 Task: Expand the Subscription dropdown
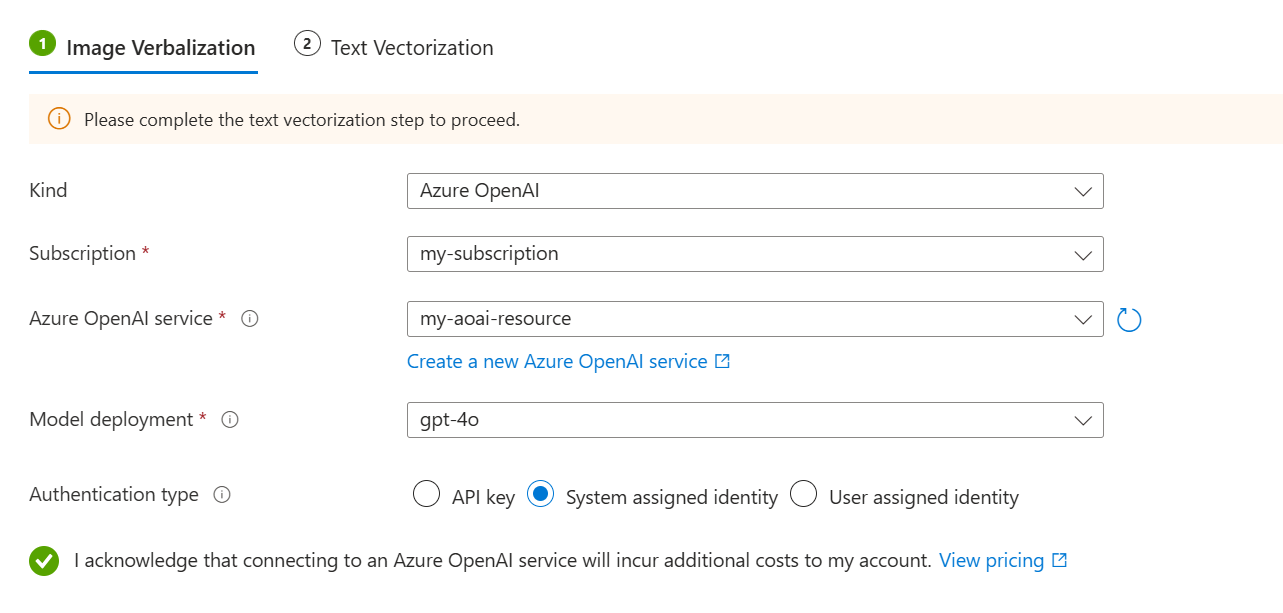click(x=755, y=254)
